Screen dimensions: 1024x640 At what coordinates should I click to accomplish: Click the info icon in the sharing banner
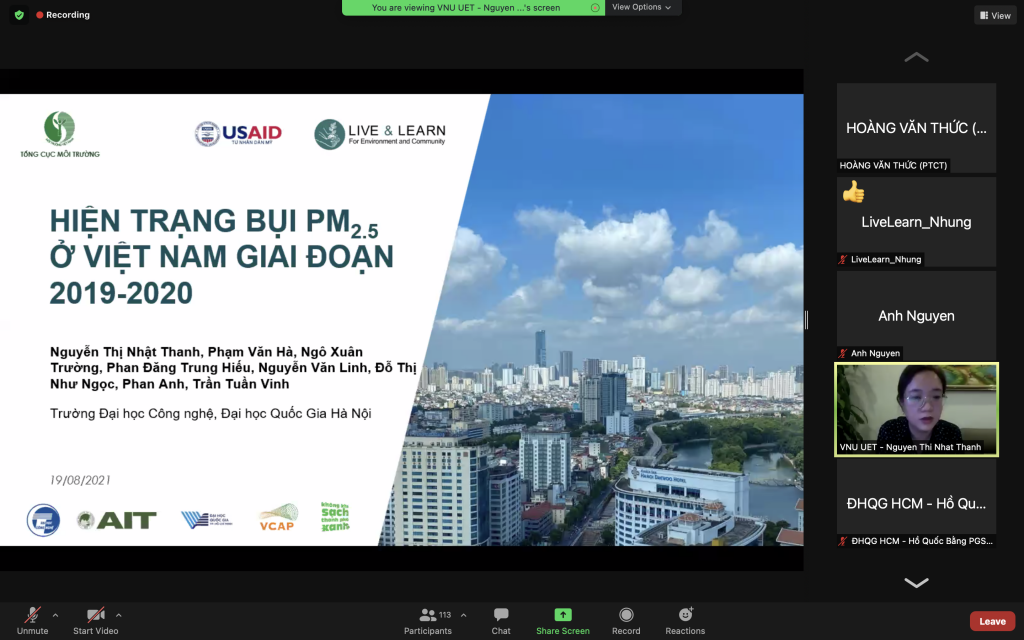point(595,8)
